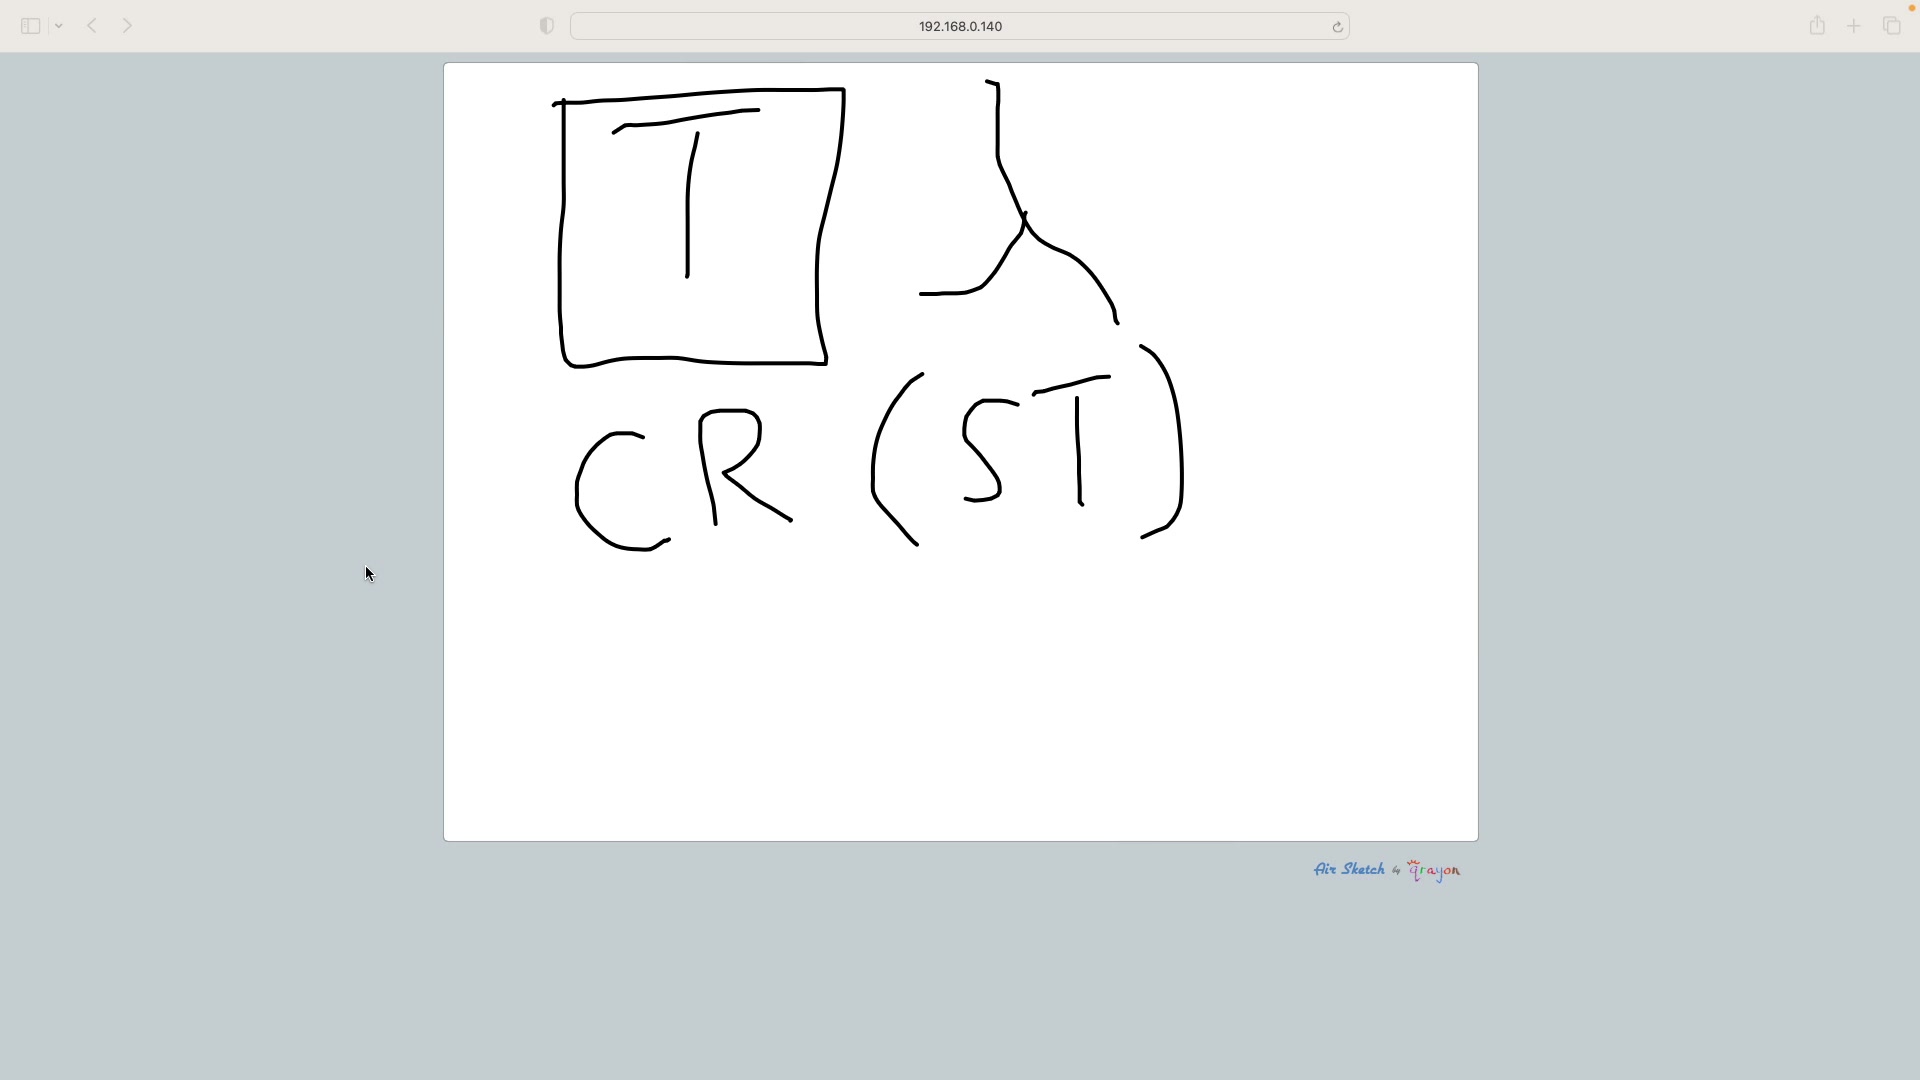
Task: Open the sidebar tab group dropdown chevron
Action: click(59, 26)
